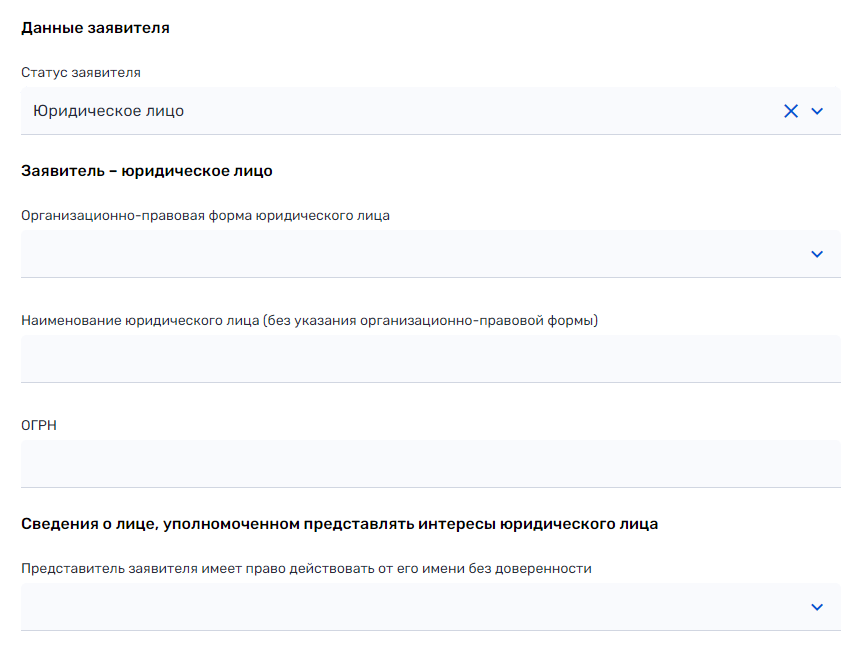Viewport: 863px width, 667px height.
Task: Click the Статус заявителя label
Action: point(81,73)
